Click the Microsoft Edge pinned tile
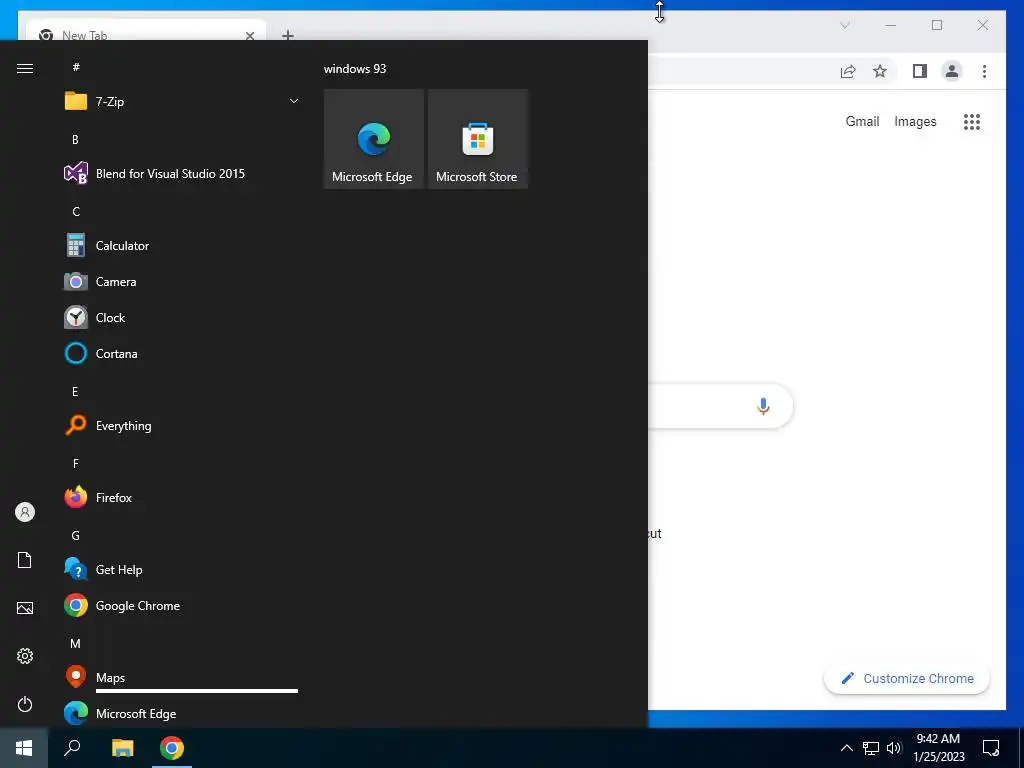 [374, 139]
